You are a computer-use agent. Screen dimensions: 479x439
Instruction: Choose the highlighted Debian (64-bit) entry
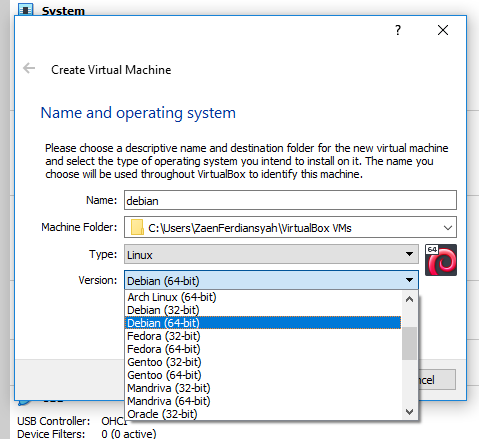[x=263, y=323]
